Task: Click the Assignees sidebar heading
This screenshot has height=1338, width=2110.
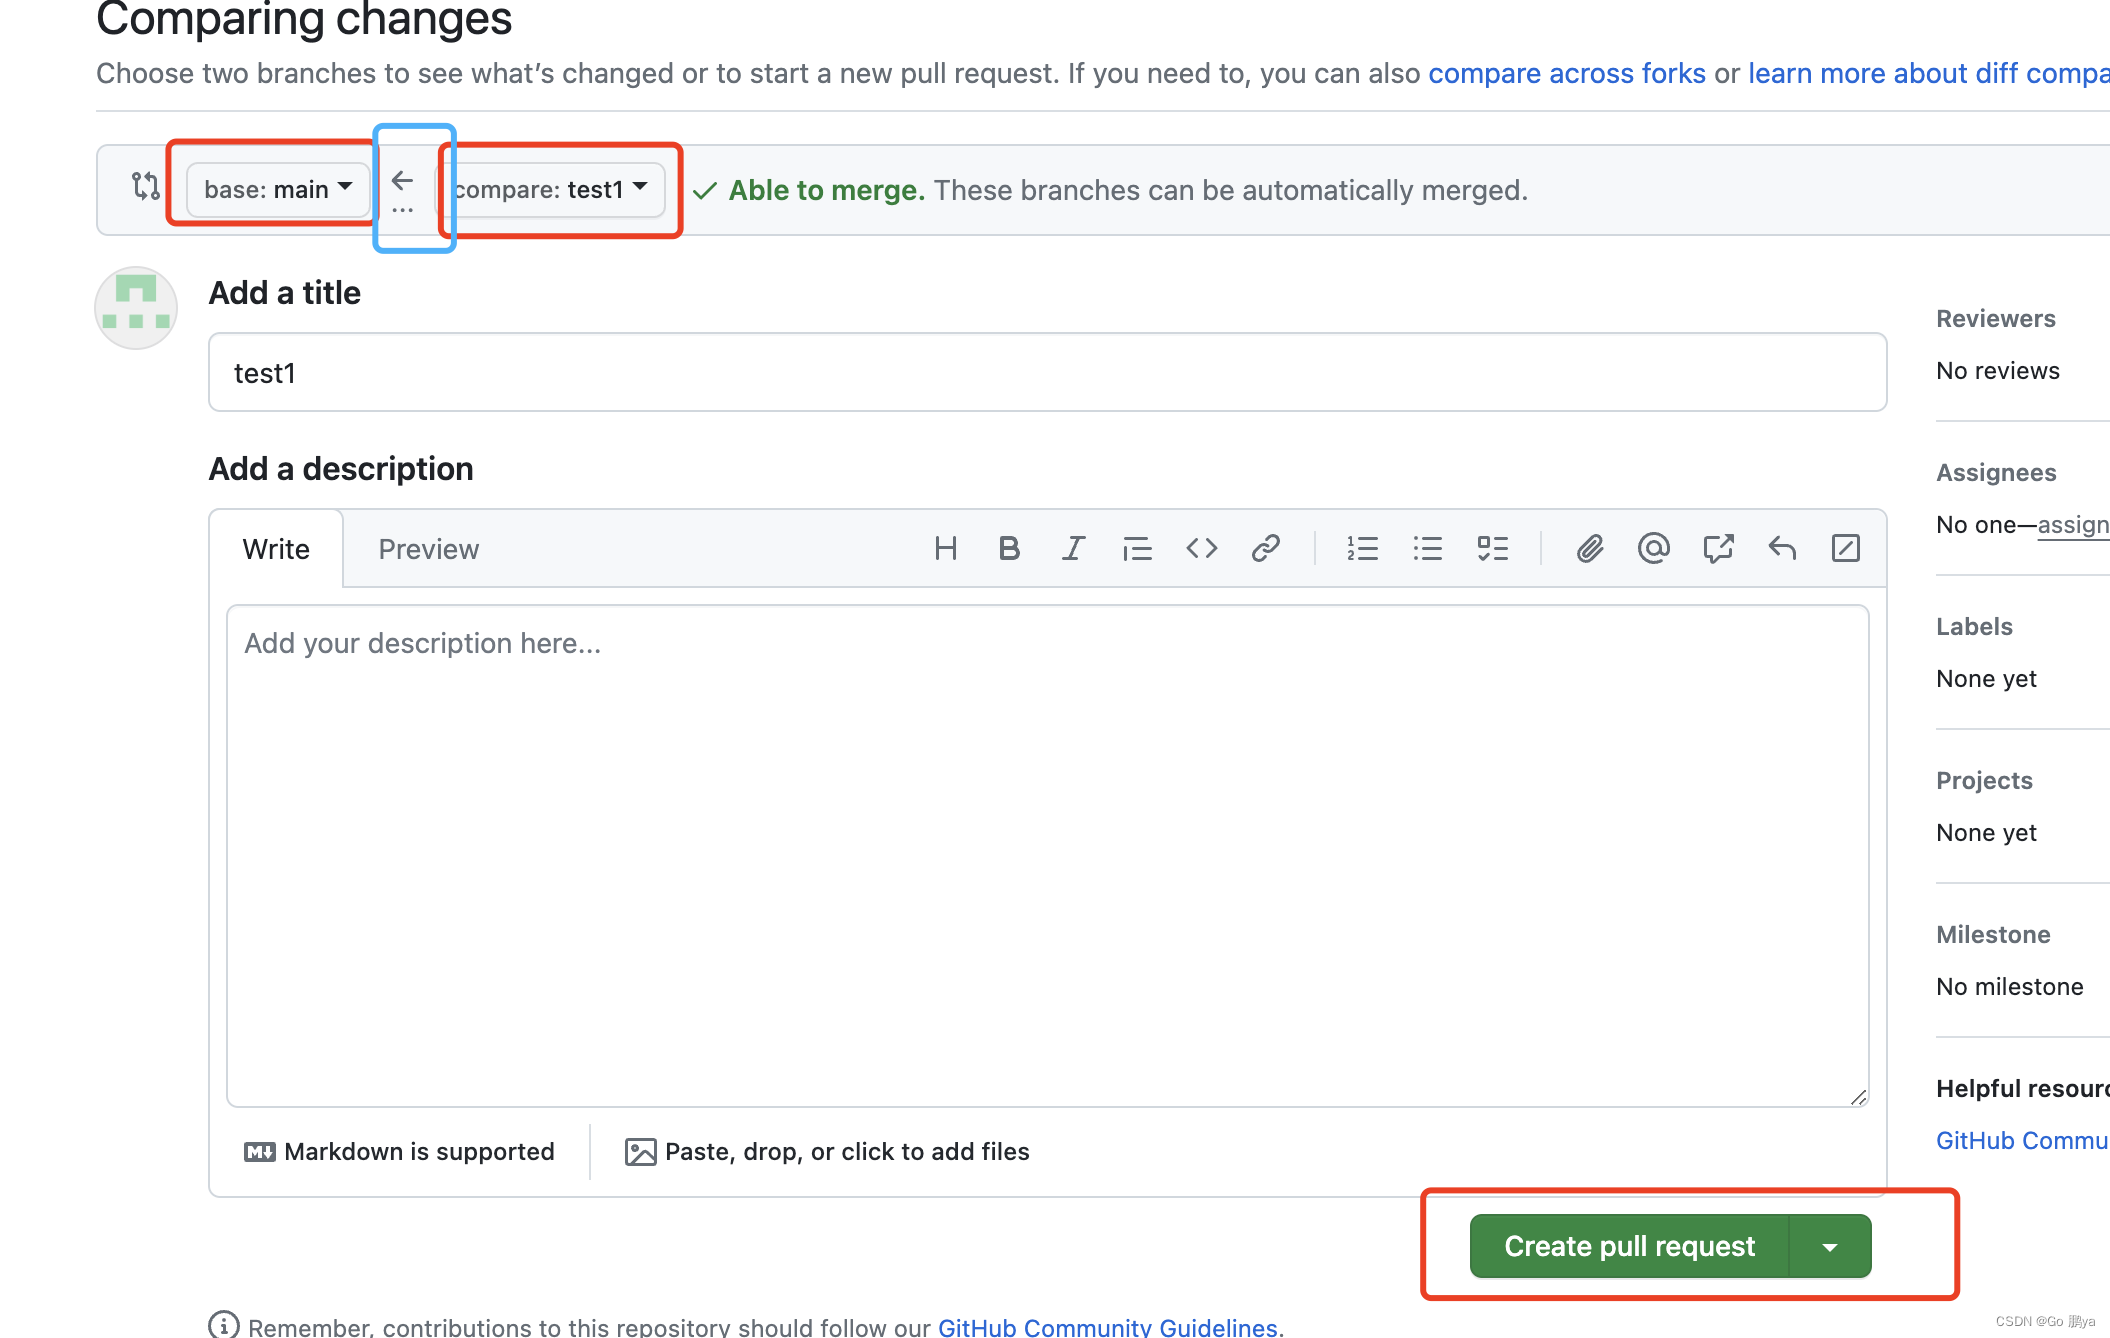Action: point(1996,472)
